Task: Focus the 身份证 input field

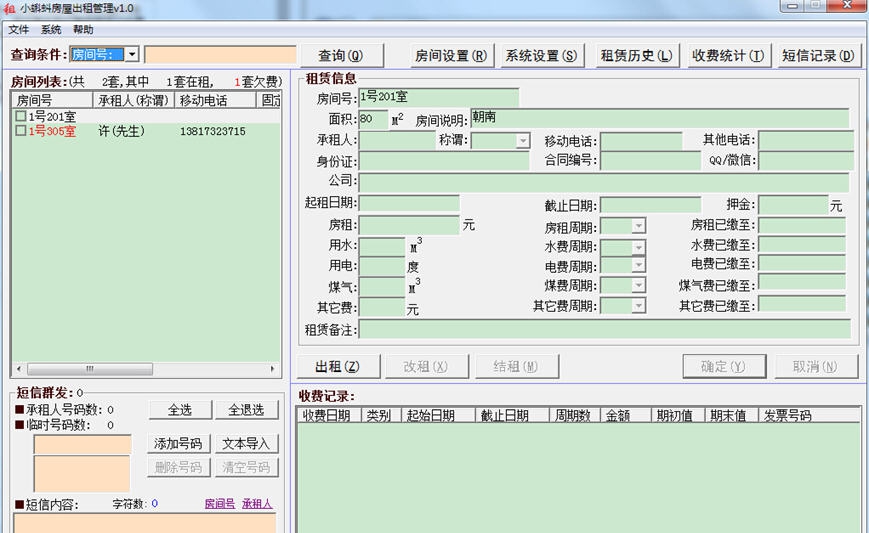Action: point(443,161)
